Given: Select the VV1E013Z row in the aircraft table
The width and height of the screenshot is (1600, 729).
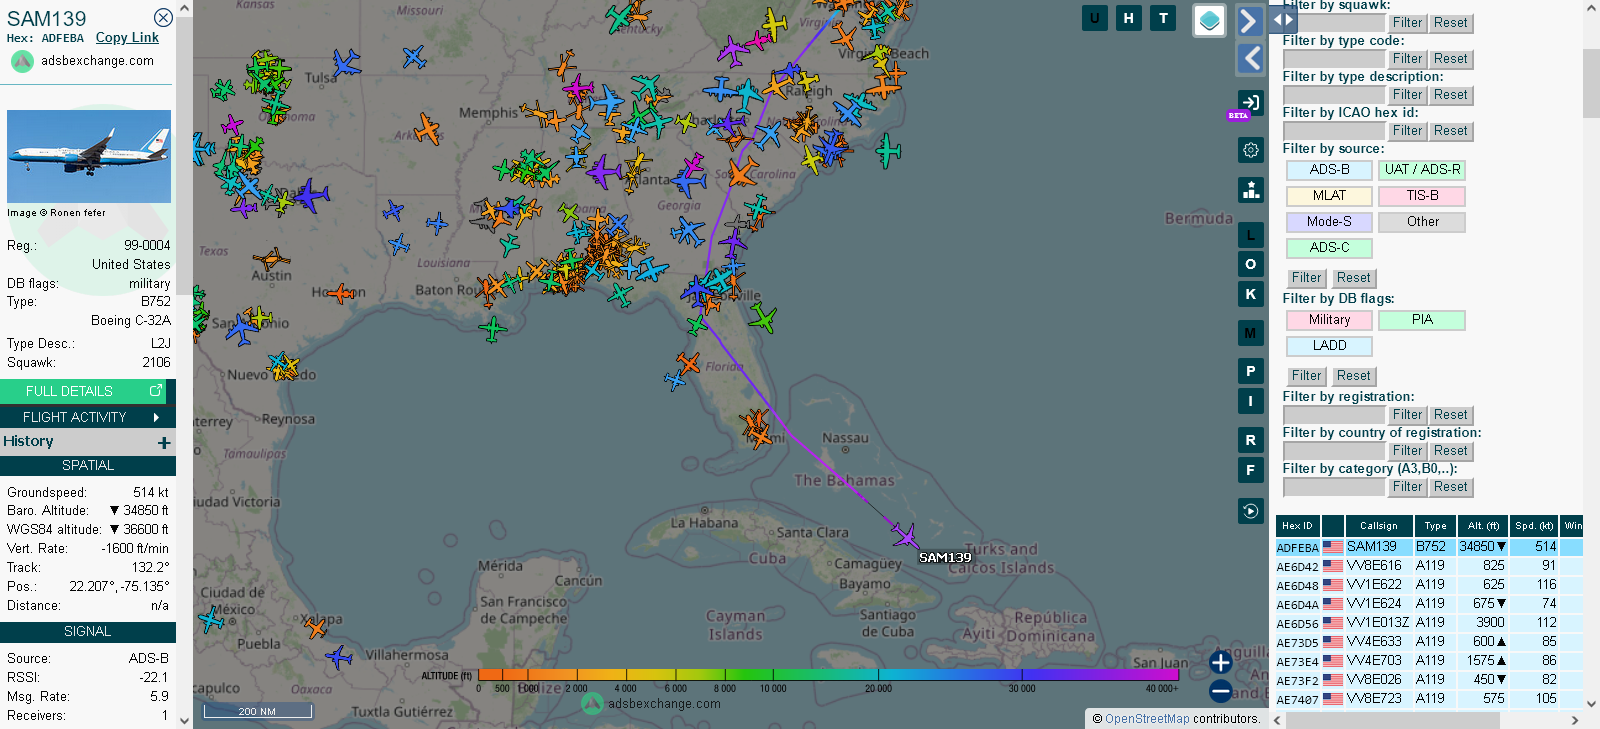Looking at the screenshot, I should click(x=1429, y=623).
